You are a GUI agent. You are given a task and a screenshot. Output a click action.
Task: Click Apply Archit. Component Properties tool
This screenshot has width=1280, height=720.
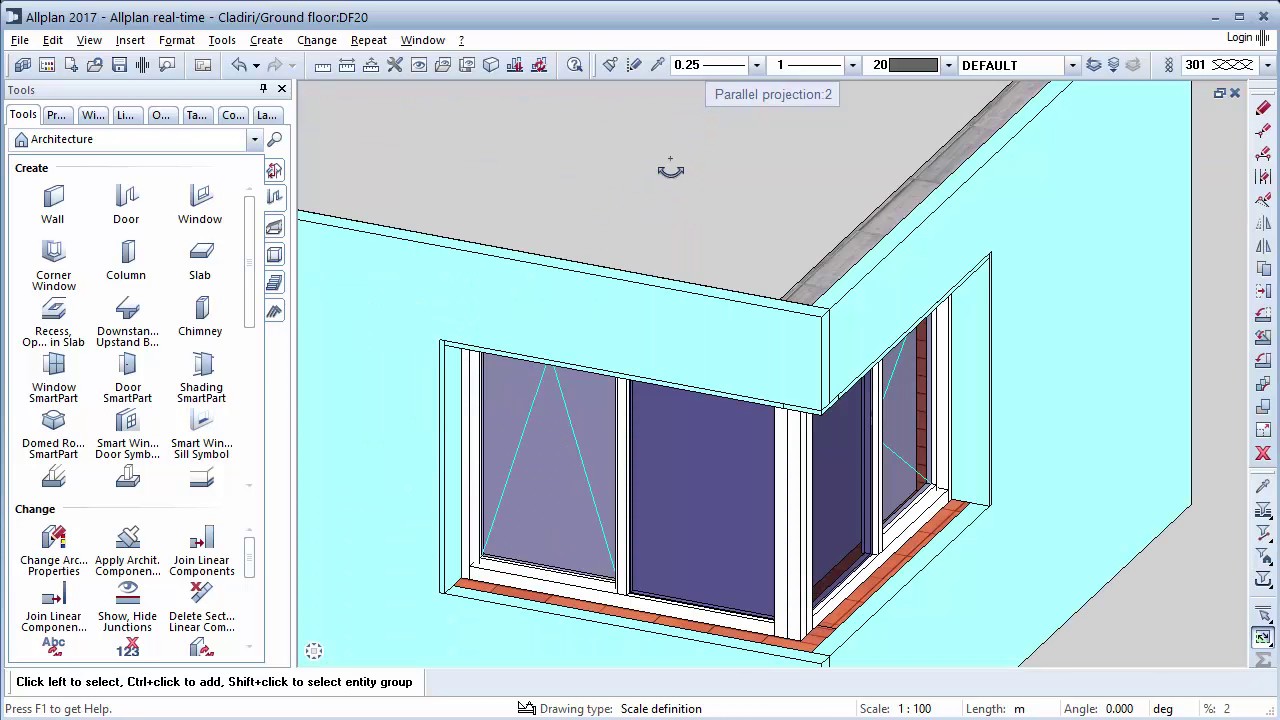[127, 551]
